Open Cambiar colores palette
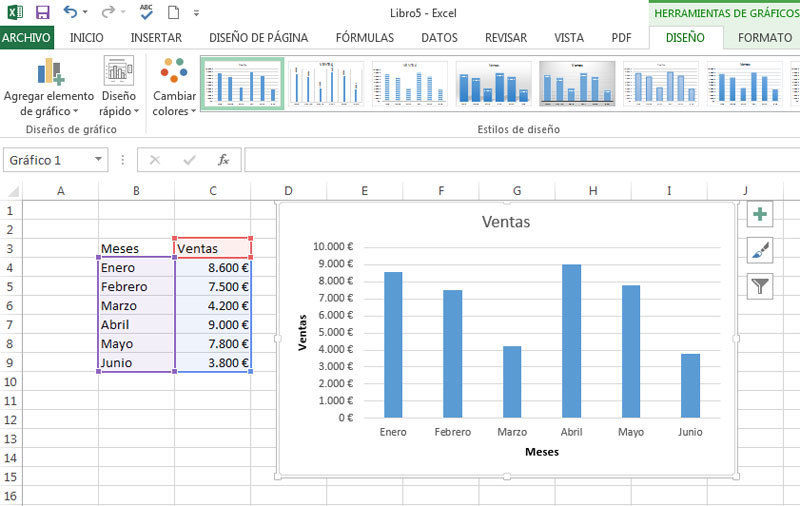Image resolution: width=800 pixels, height=506 pixels. [174, 89]
